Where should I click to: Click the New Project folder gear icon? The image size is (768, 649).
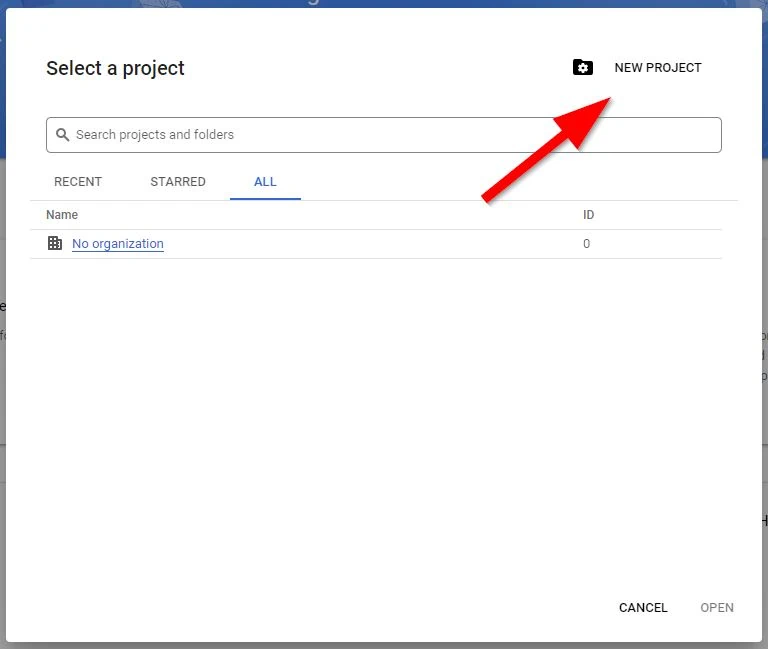[582, 67]
